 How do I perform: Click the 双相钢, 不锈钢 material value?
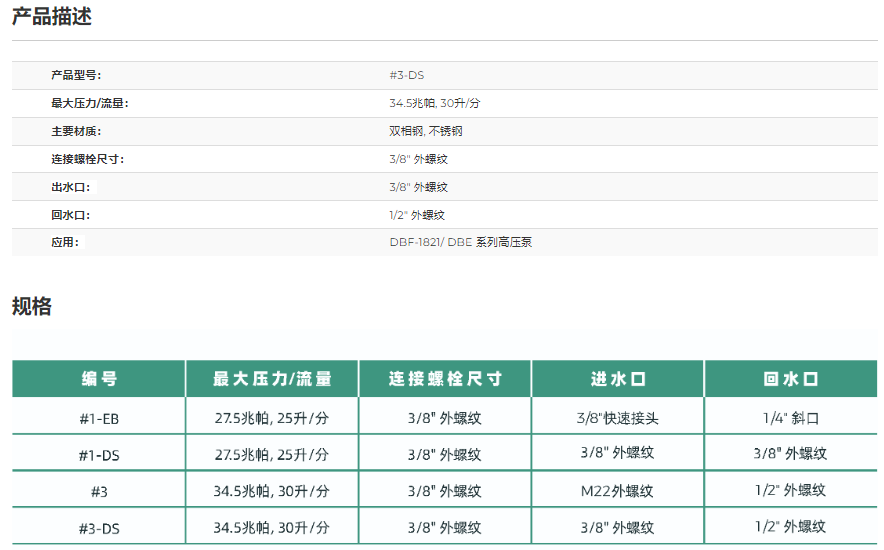point(425,131)
